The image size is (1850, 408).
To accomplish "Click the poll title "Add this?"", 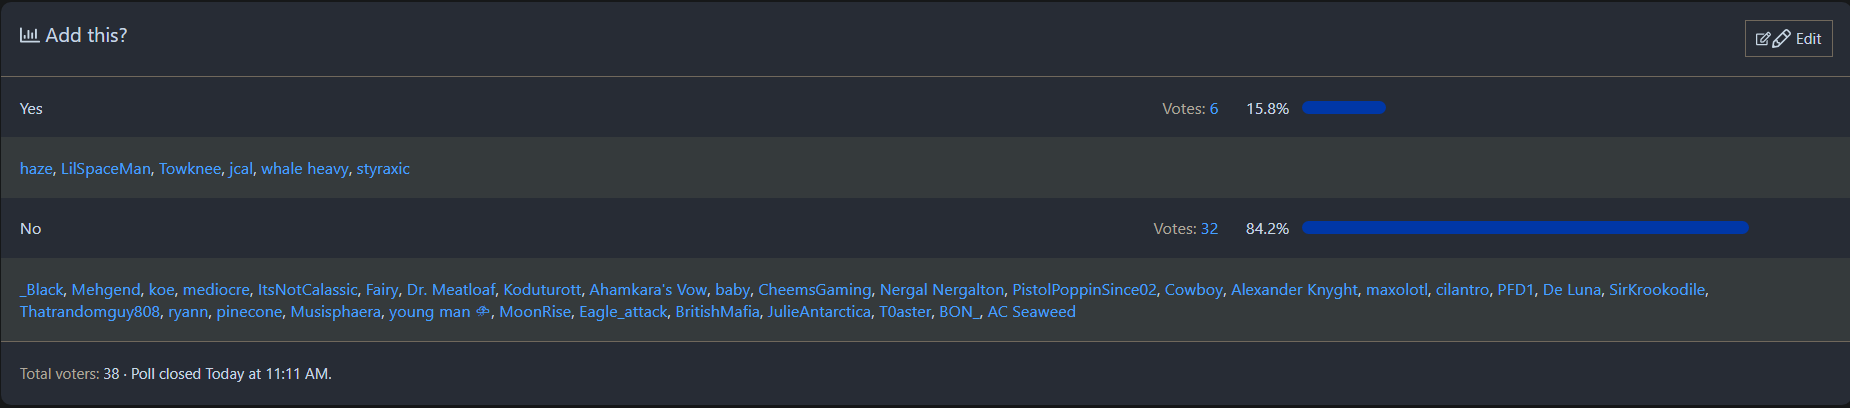I will point(86,35).
